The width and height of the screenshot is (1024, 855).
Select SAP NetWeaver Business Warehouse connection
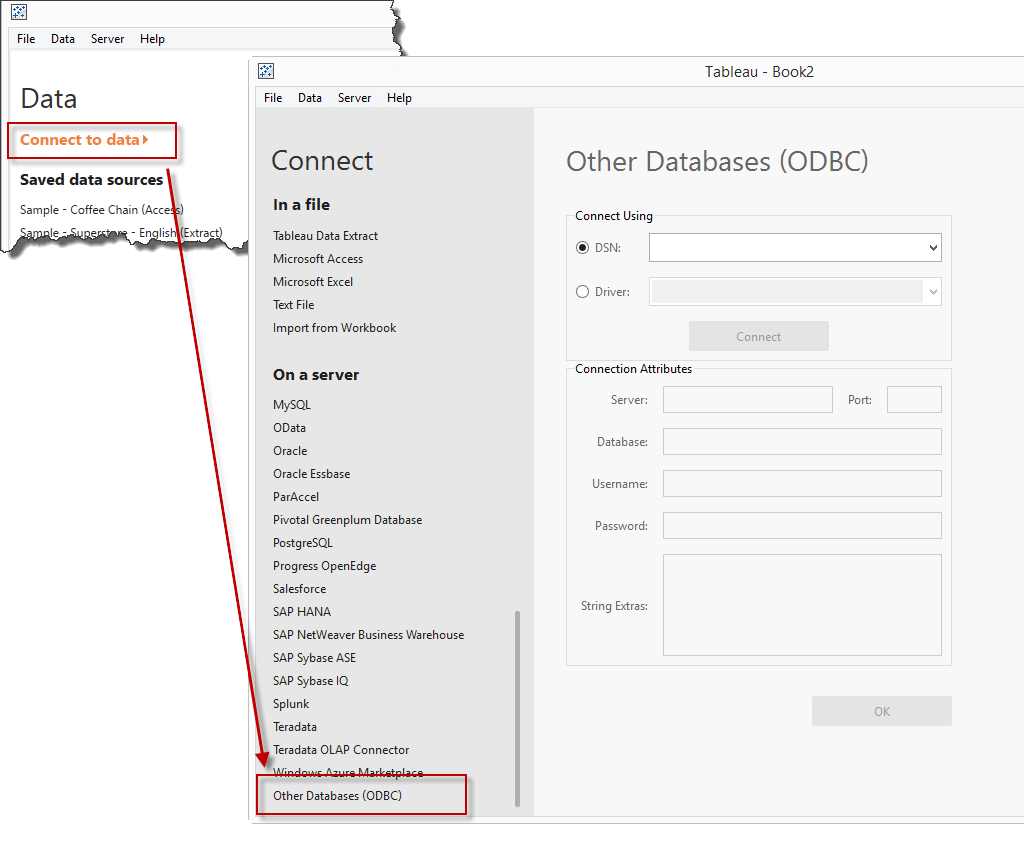pyautogui.click(x=368, y=634)
